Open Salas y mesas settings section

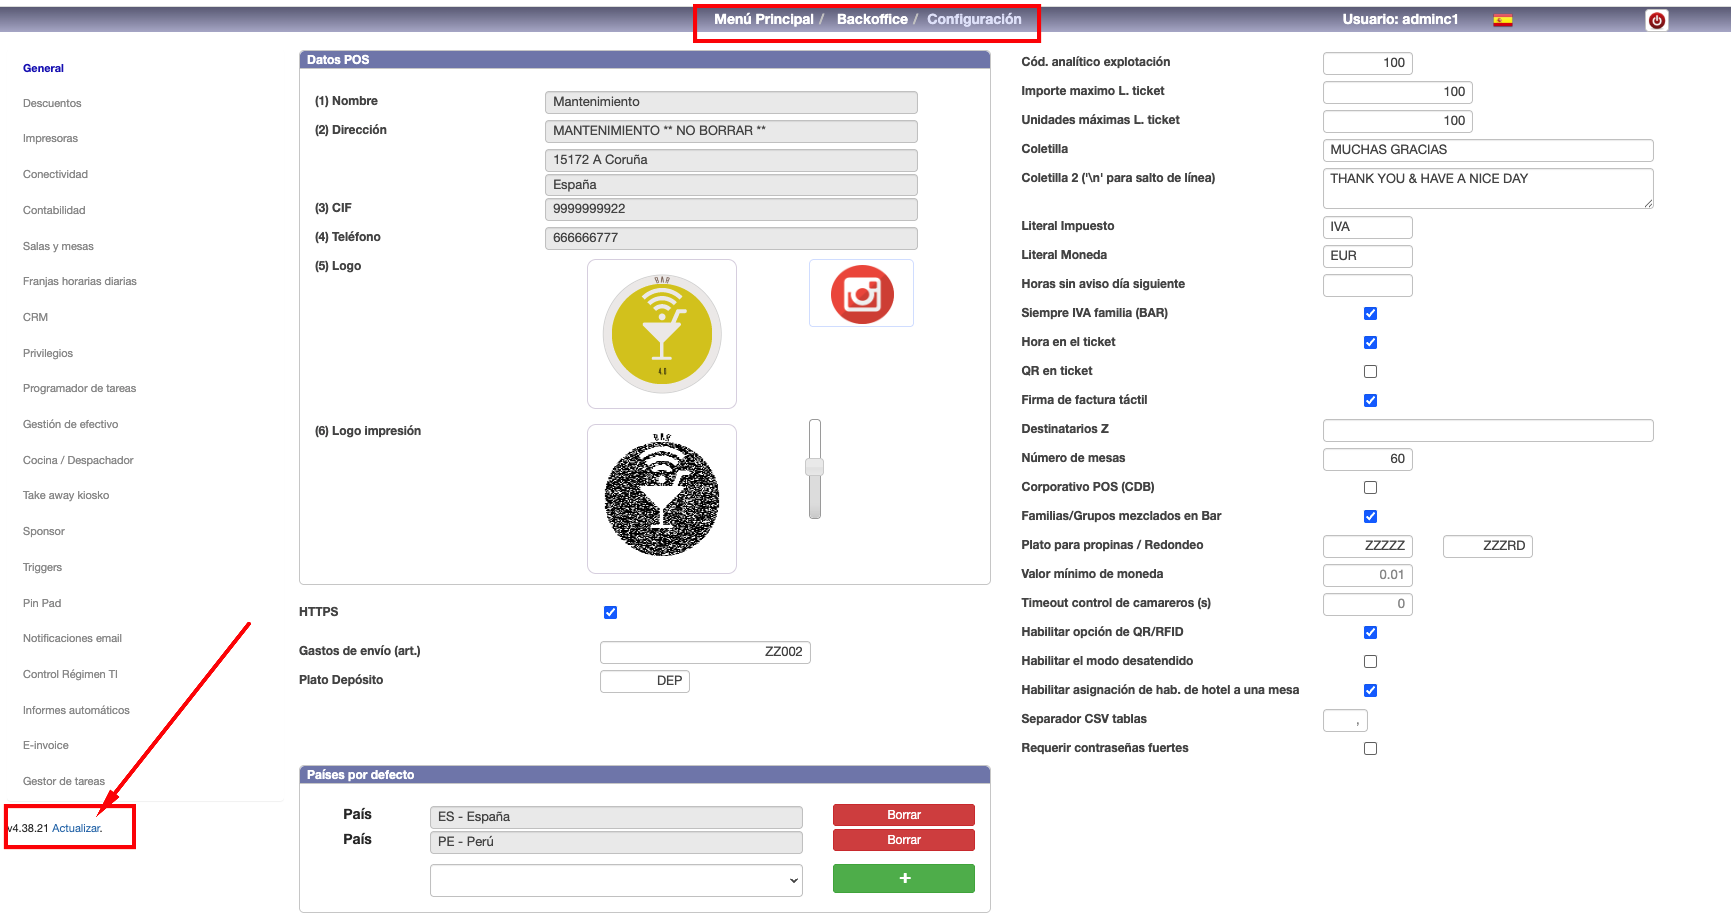pyautogui.click(x=58, y=246)
